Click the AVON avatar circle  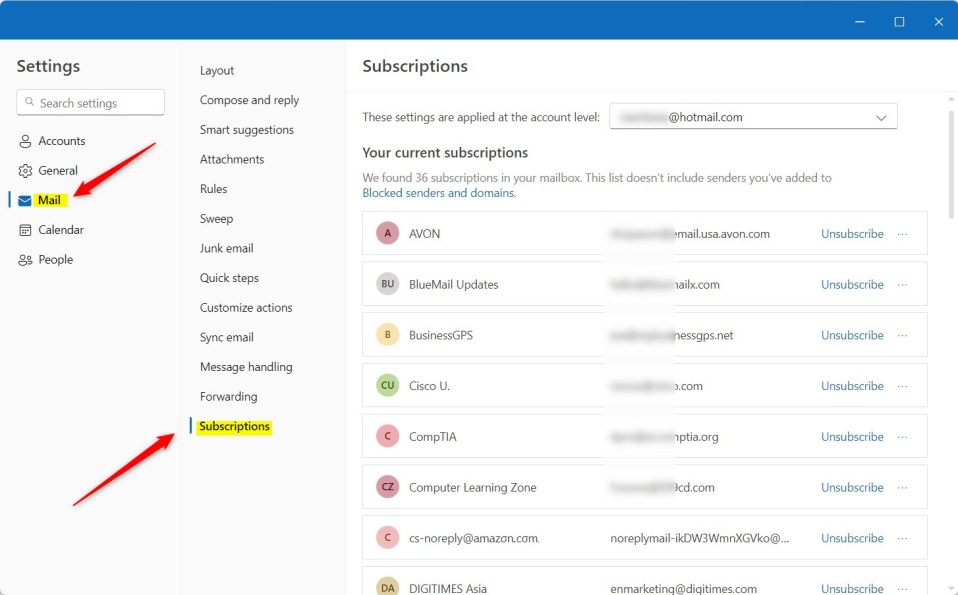tap(387, 233)
